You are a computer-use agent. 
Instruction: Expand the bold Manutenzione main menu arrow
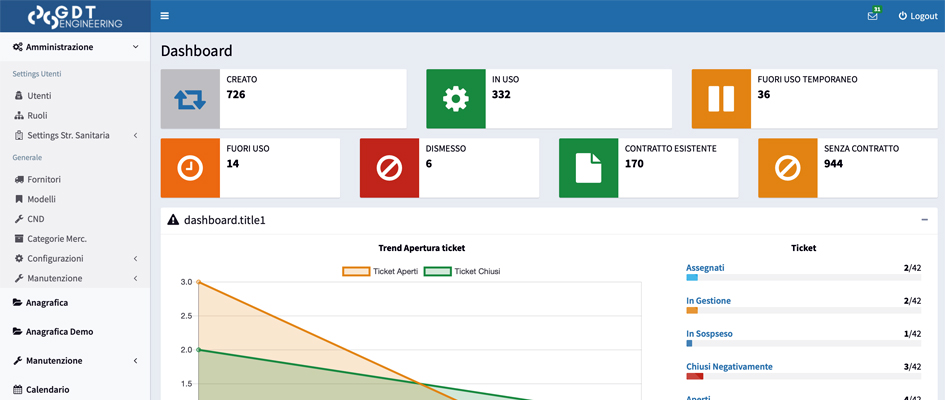136,361
